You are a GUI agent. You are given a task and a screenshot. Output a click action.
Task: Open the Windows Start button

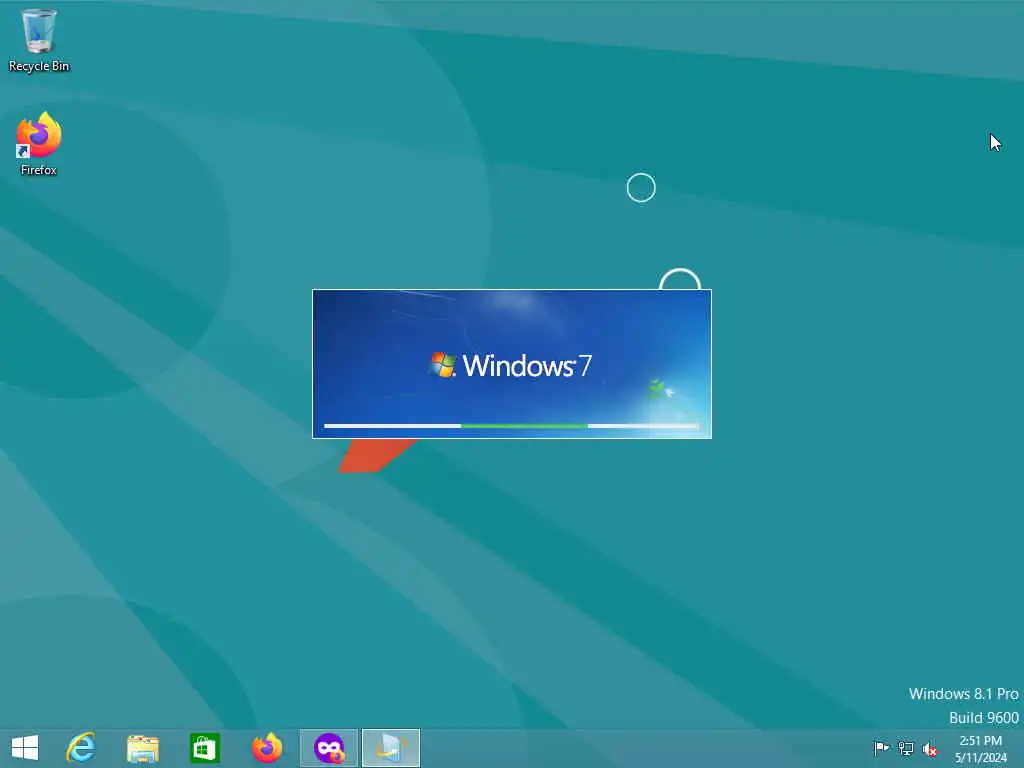[x=25, y=748]
